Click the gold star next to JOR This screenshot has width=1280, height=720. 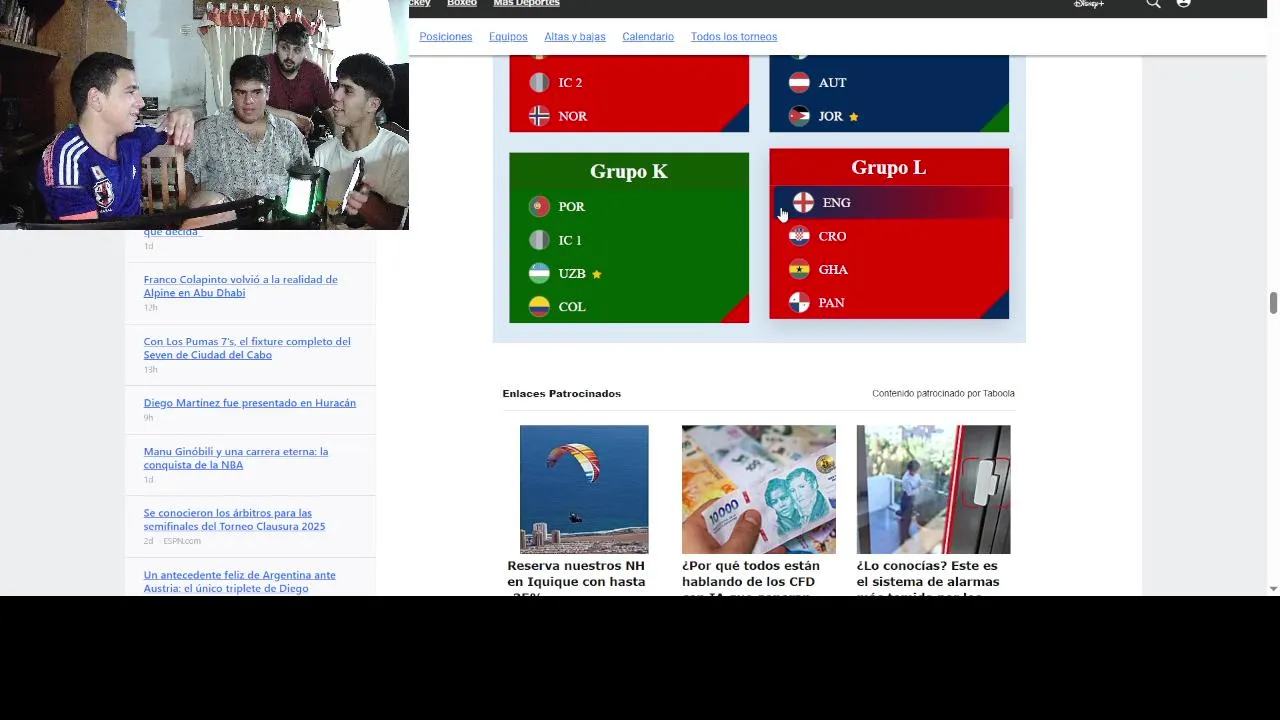853,117
